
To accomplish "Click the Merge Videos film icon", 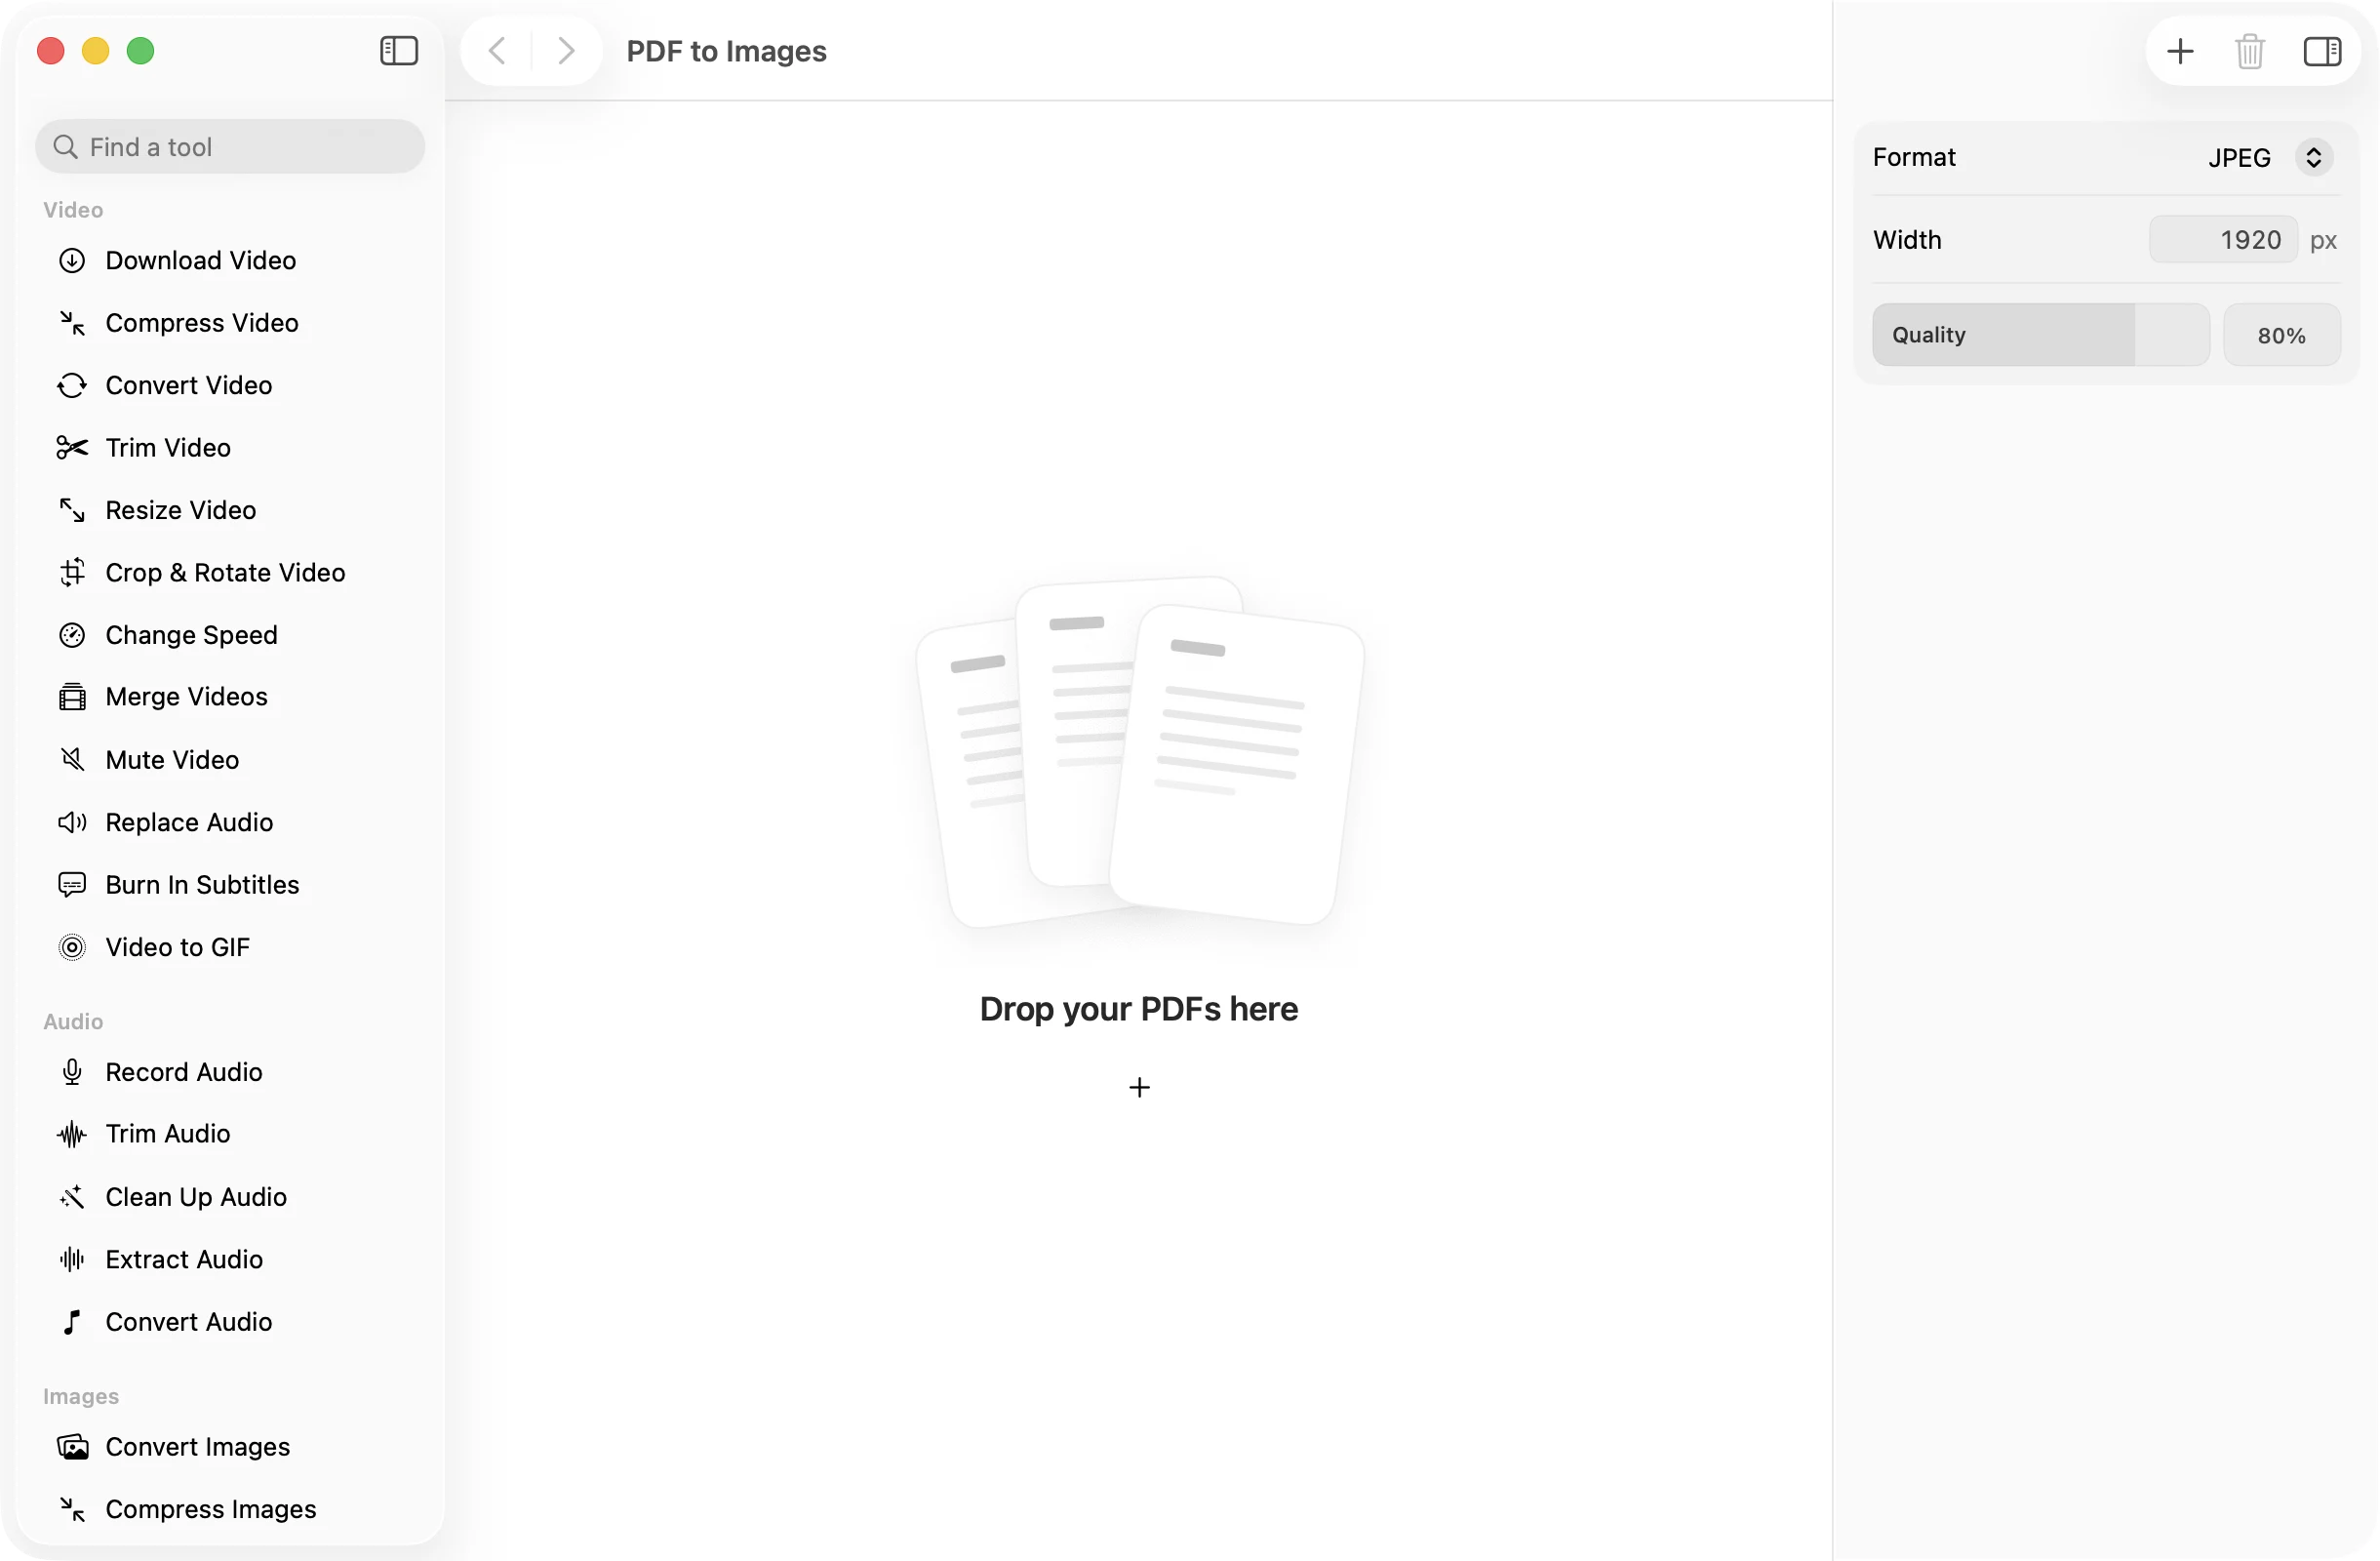I will [x=72, y=697].
